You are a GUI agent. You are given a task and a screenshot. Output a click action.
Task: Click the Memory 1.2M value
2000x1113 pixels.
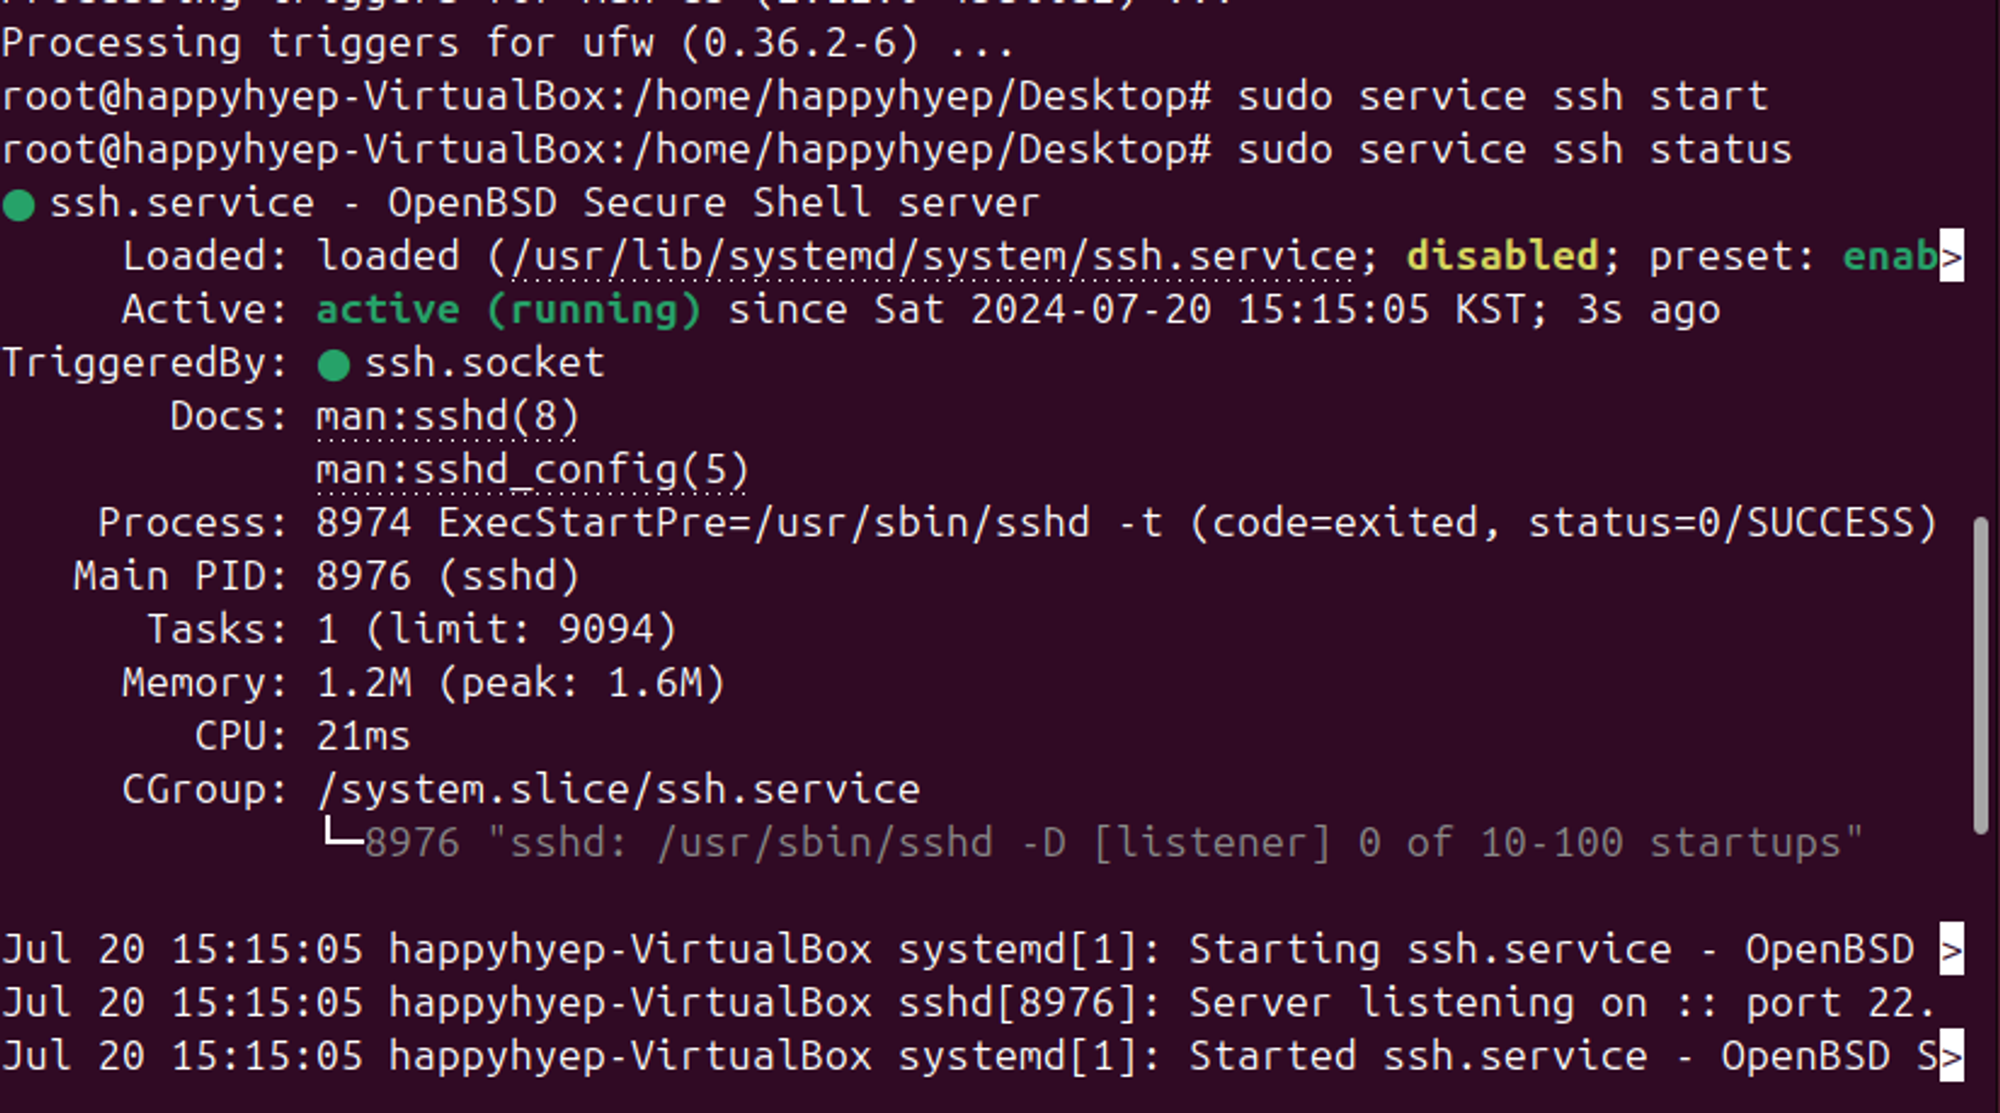[x=364, y=683]
